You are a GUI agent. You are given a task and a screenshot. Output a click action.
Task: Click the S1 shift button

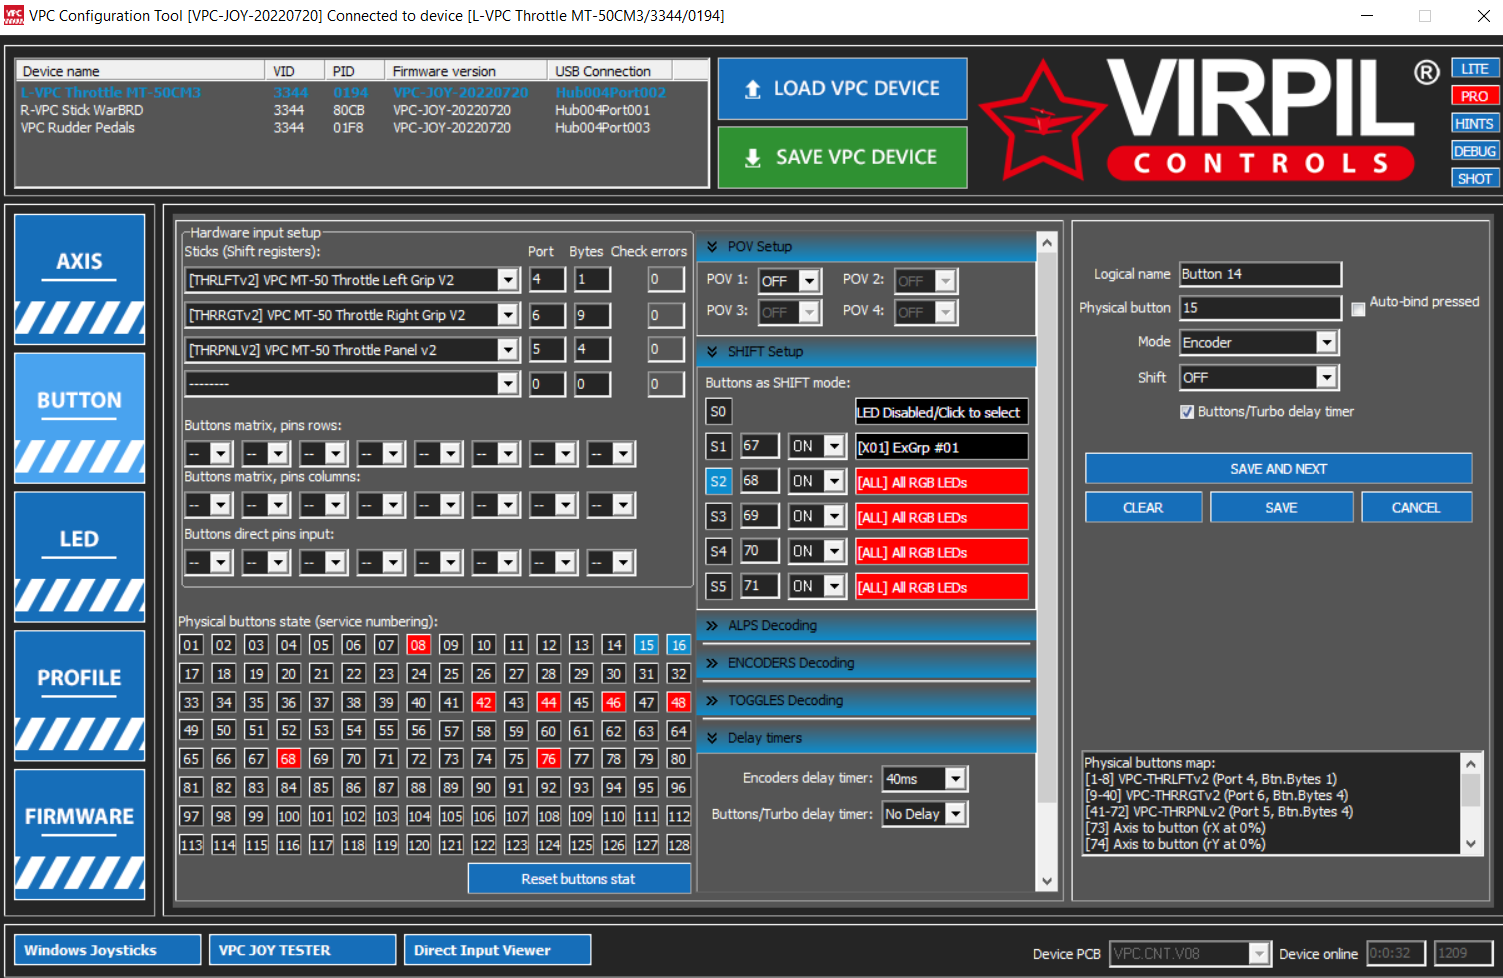coord(718,447)
